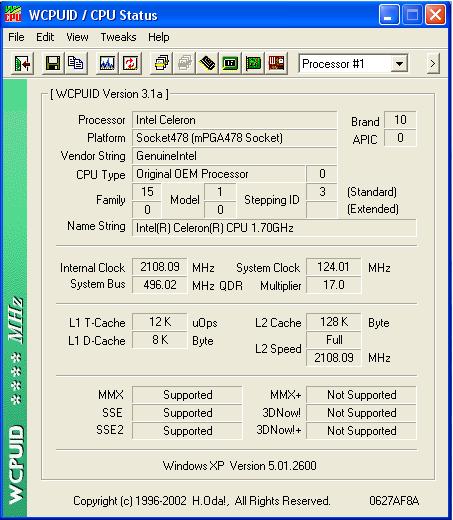
Task: Open the clock history graph icon
Action: (107, 63)
